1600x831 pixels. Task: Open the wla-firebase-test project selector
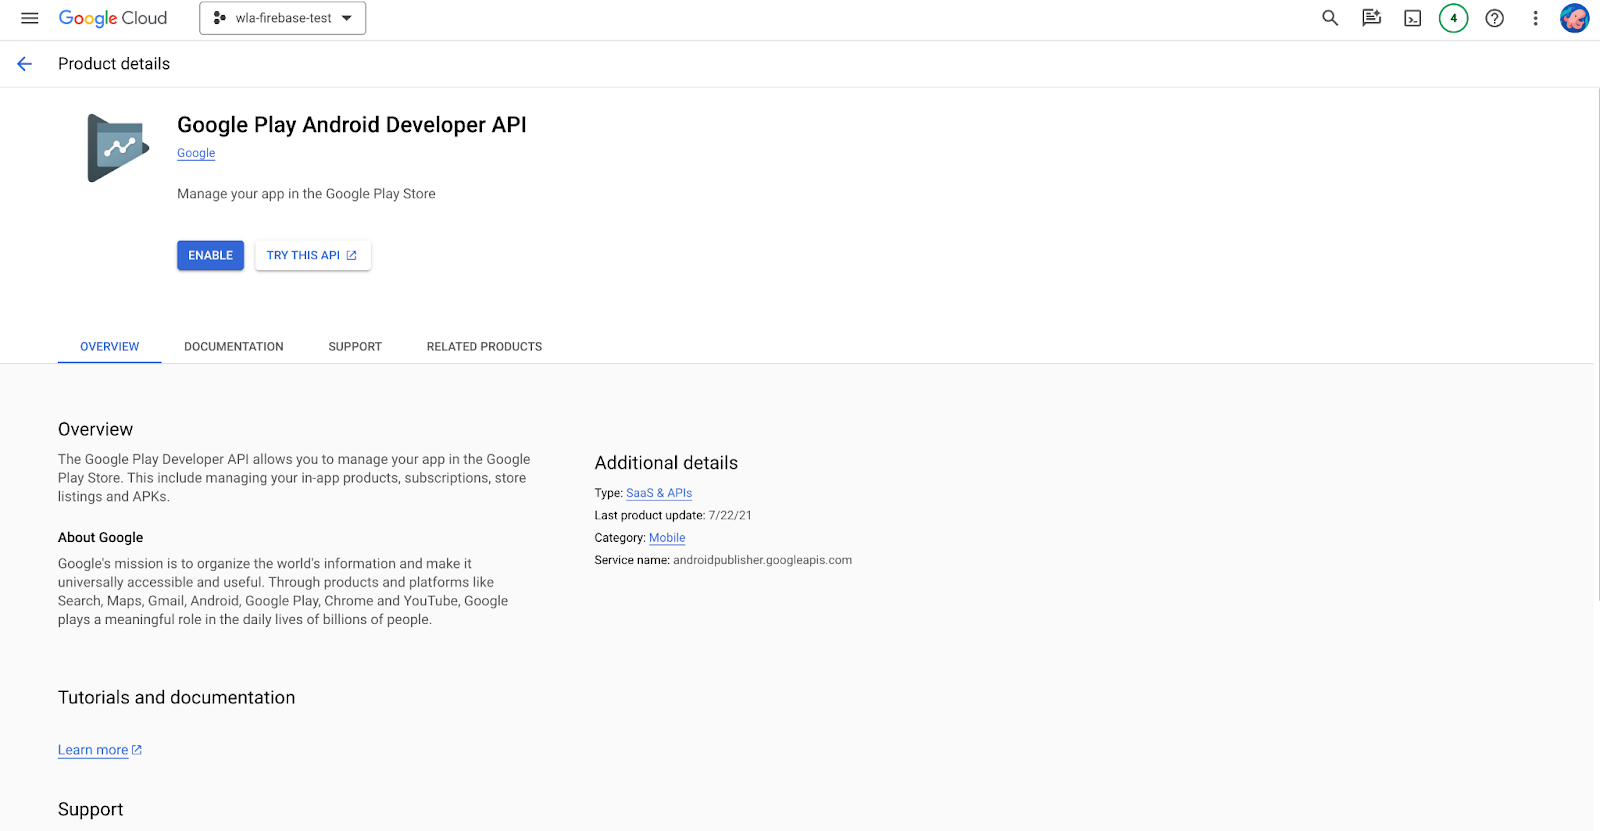(283, 18)
